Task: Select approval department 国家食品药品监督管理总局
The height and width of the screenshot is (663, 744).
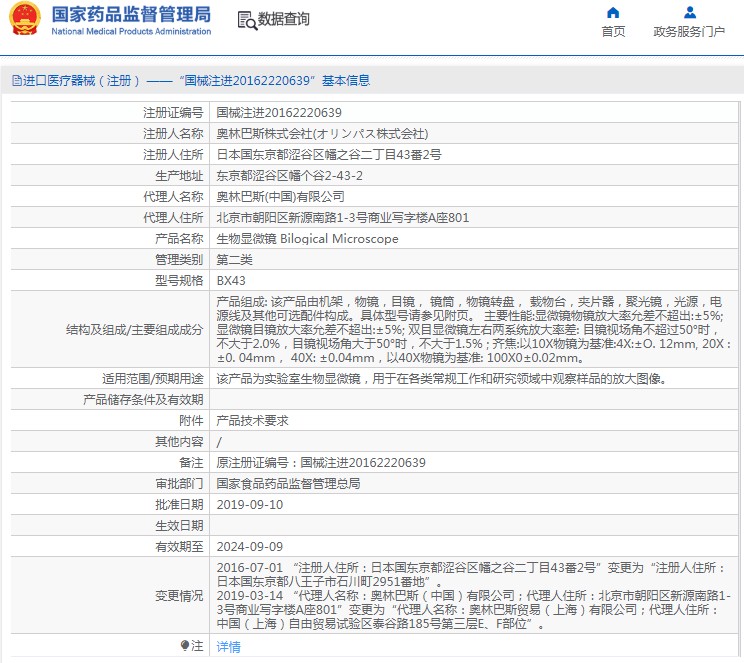Action: [x=288, y=484]
